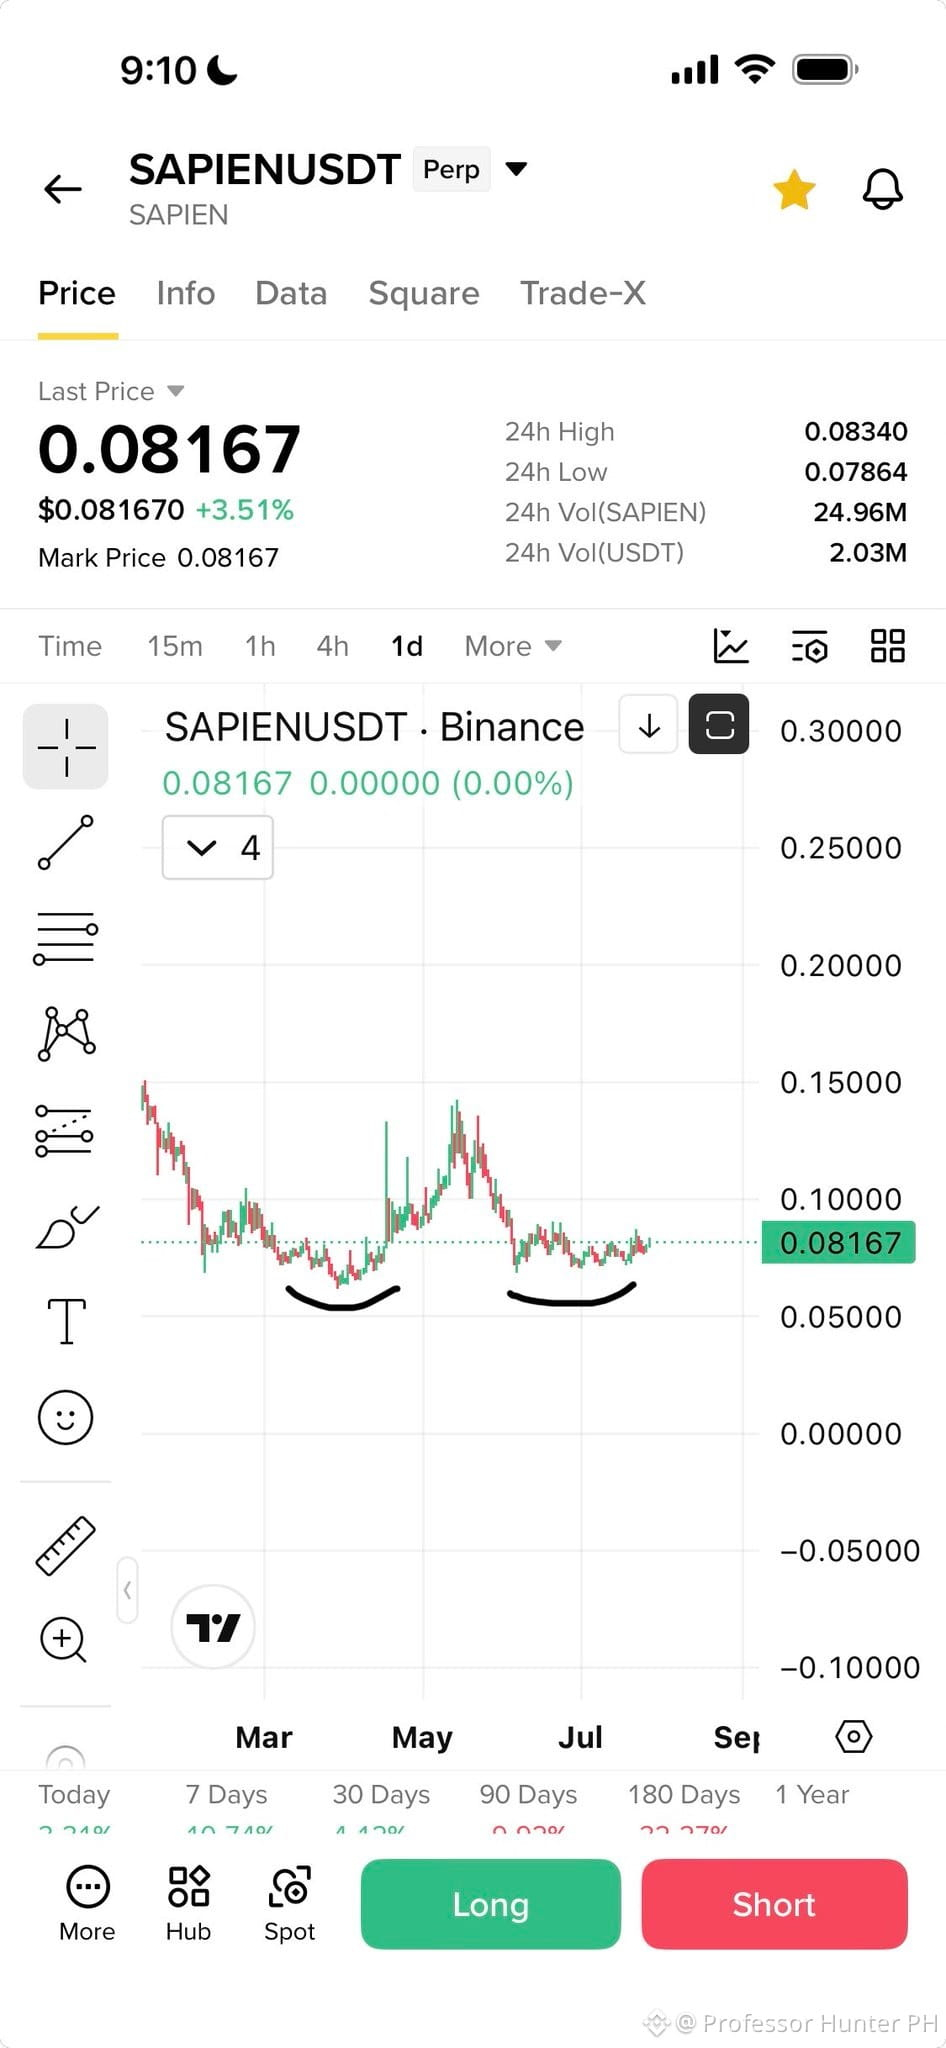Click the May label on time axis
Viewport: 946px width, 2048px height.
[422, 1738]
